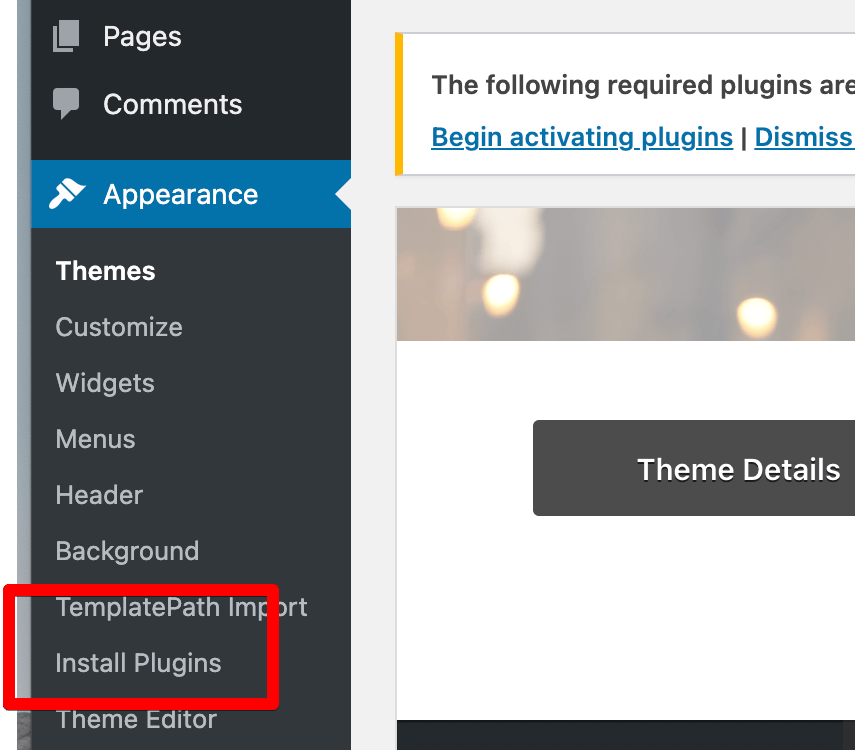Open the Customize submenu item
Viewport: 855px width, 750px height.
click(x=119, y=327)
